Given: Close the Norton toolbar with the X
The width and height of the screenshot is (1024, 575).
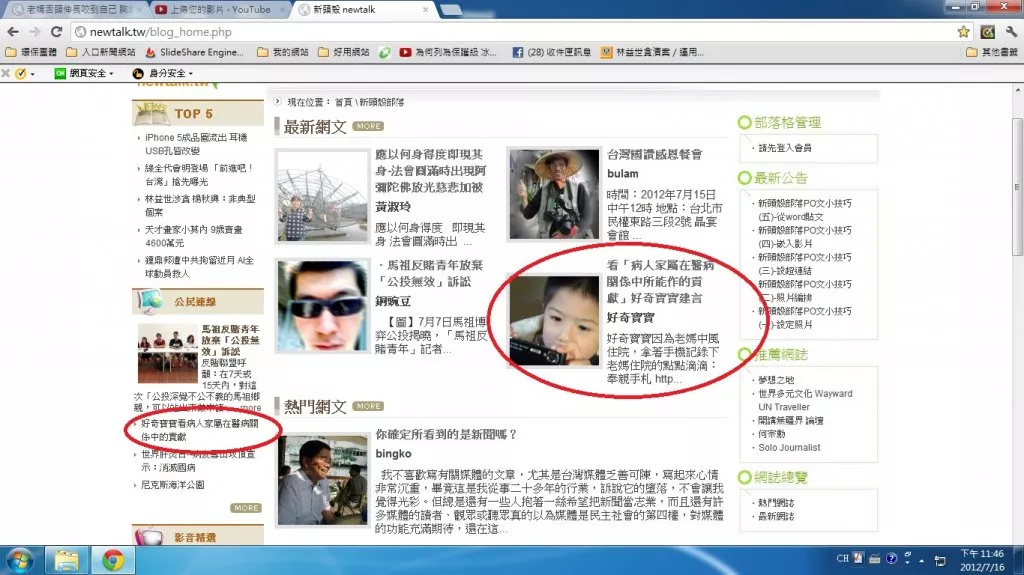Looking at the screenshot, I should pos(6,73).
